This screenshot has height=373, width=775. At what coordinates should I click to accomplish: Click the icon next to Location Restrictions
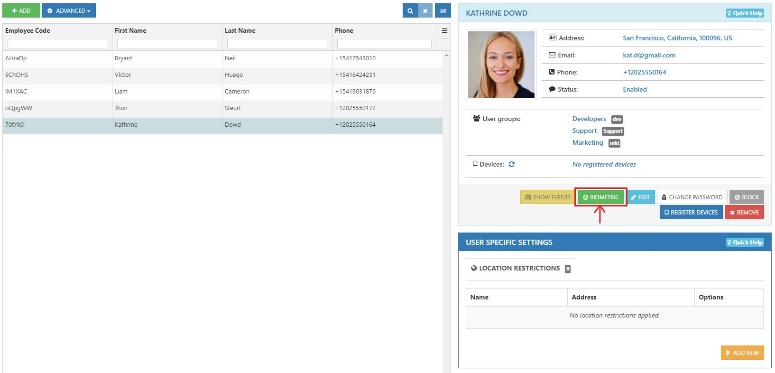pos(568,269)
